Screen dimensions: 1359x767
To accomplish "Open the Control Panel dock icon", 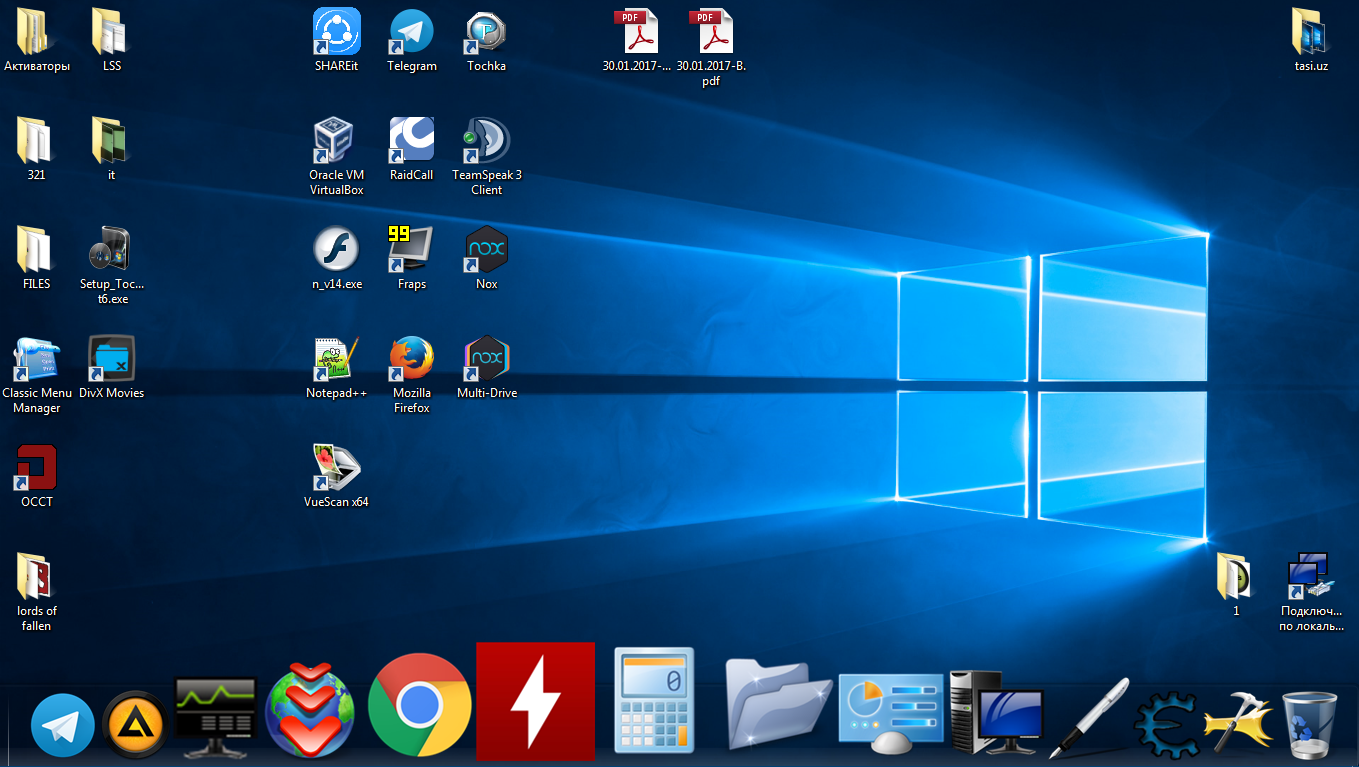I will pyautogui.click(x=890, y=712).
